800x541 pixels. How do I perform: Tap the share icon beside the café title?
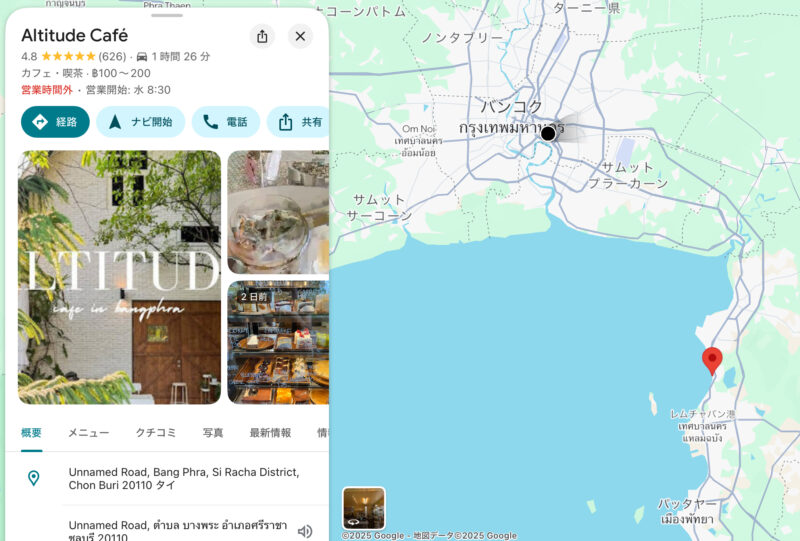point(262,36)
